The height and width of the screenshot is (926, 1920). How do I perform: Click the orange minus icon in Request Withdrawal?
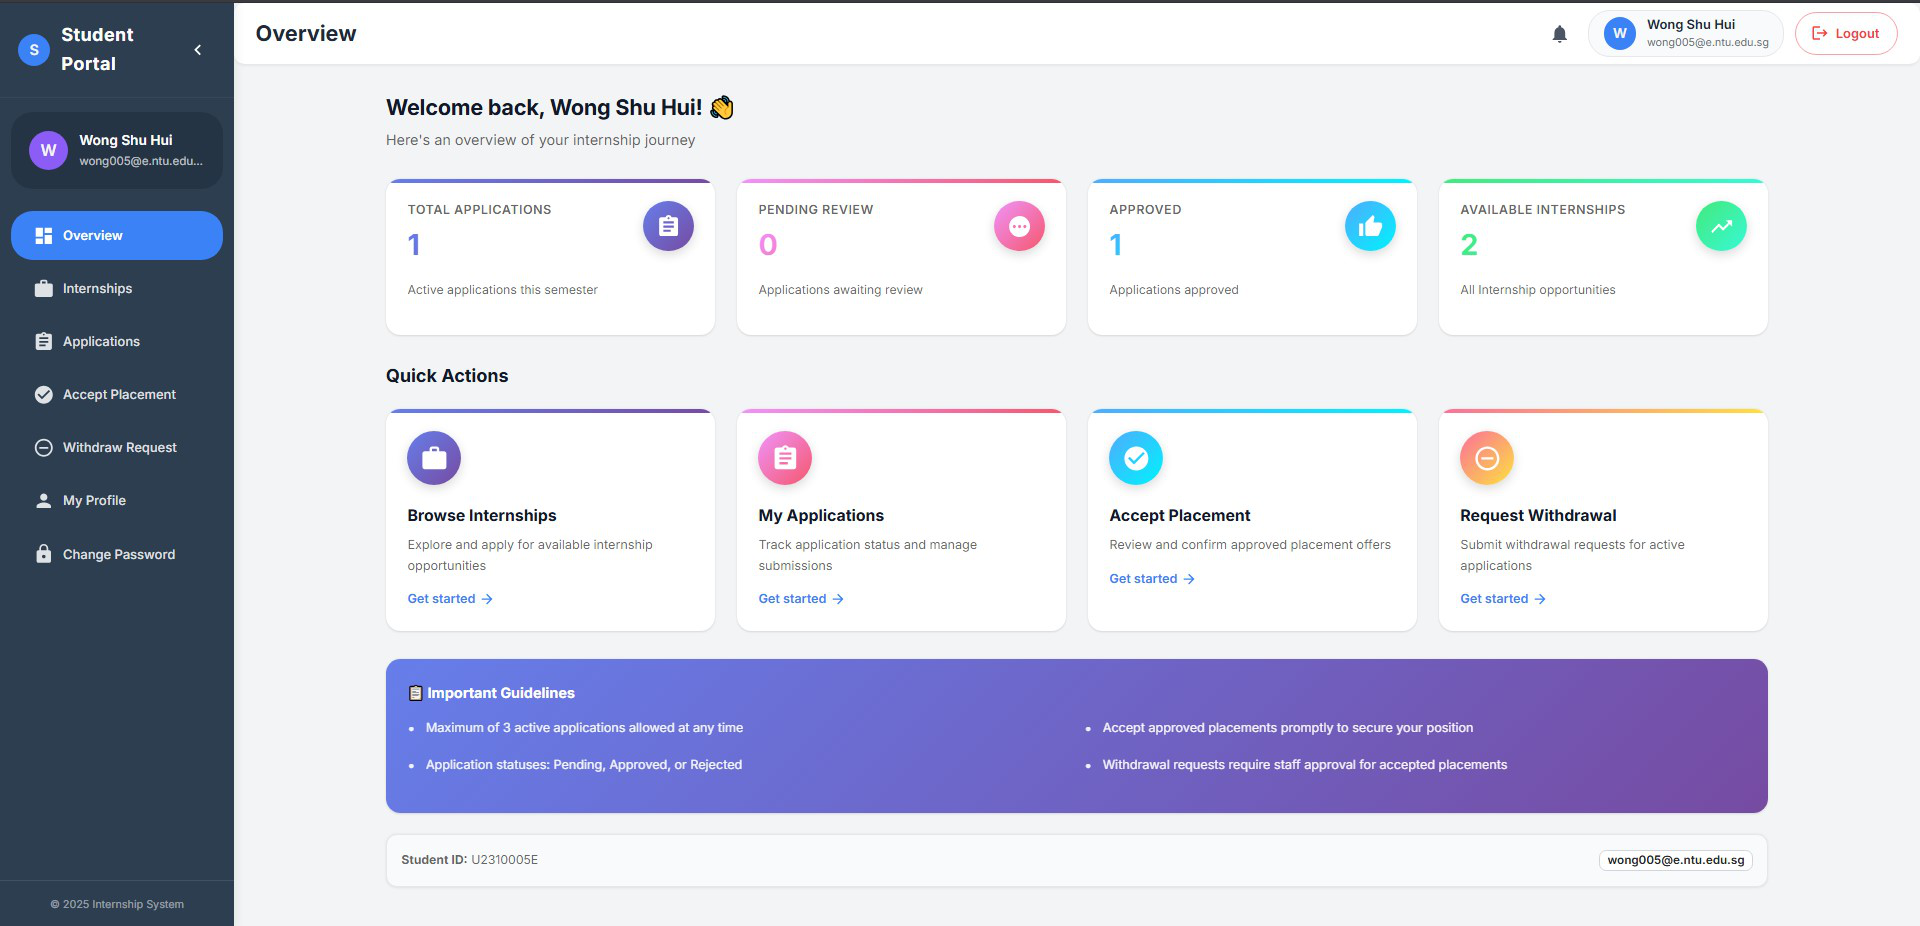point(1487,458)
